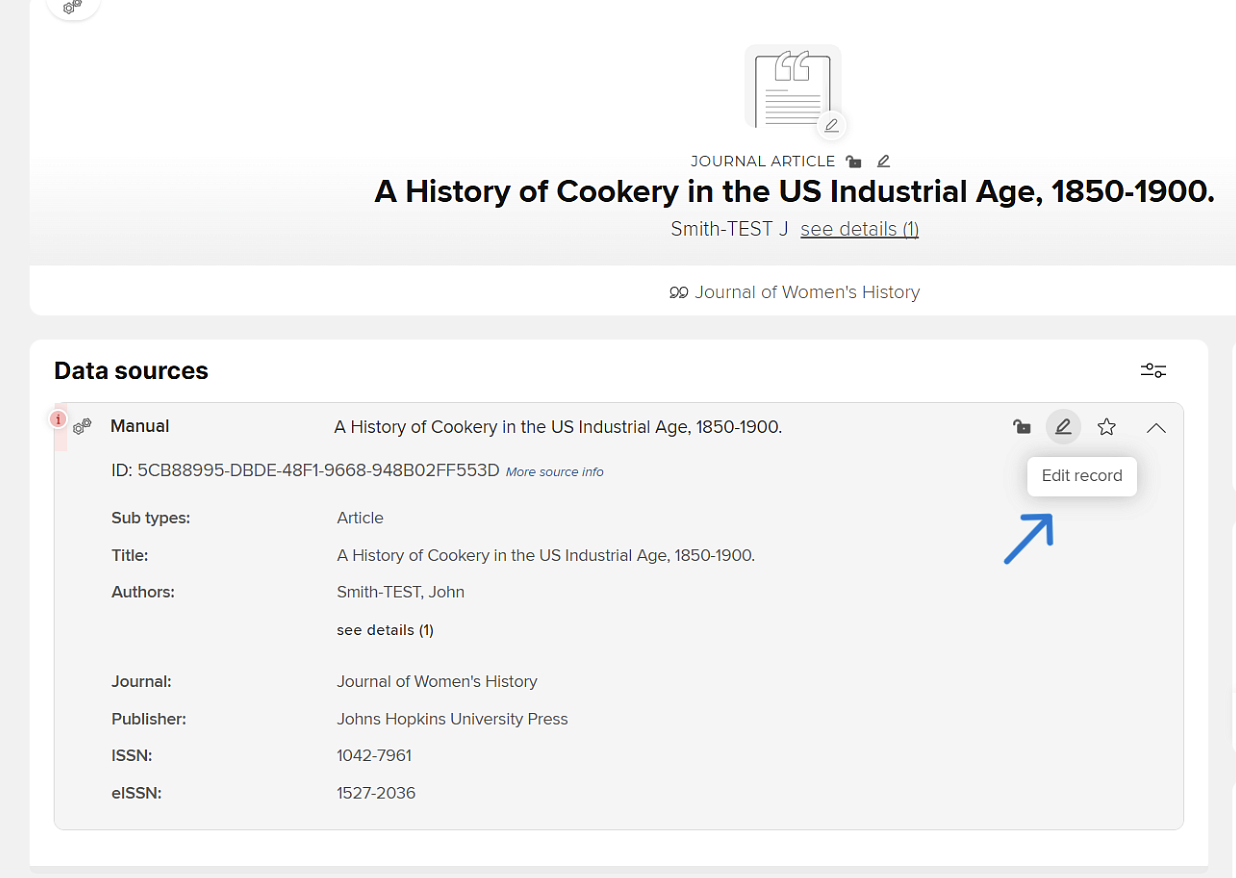This screenshot has height=878, width=1236.
Task: Click the Manual source label
Action: (x=139, y=426)
